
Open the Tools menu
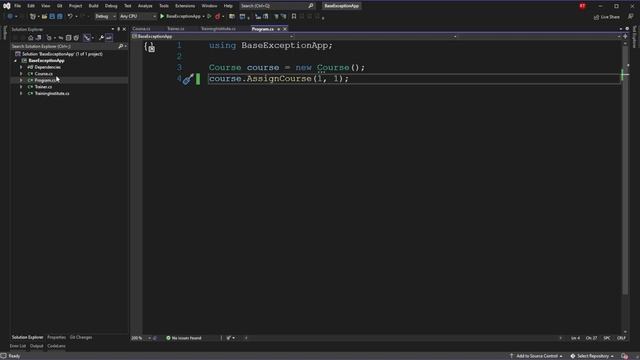[164, 6]
